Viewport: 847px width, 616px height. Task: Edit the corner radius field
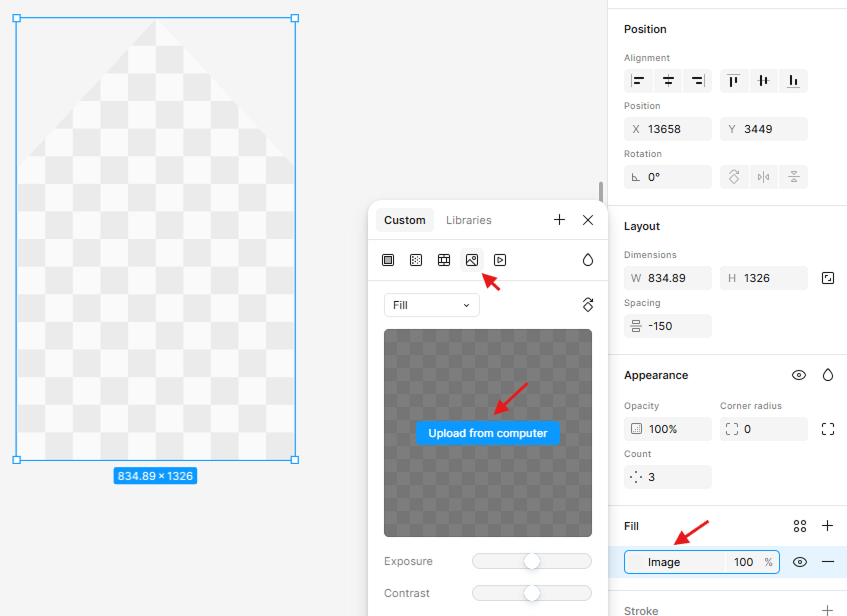coord(763,429)
